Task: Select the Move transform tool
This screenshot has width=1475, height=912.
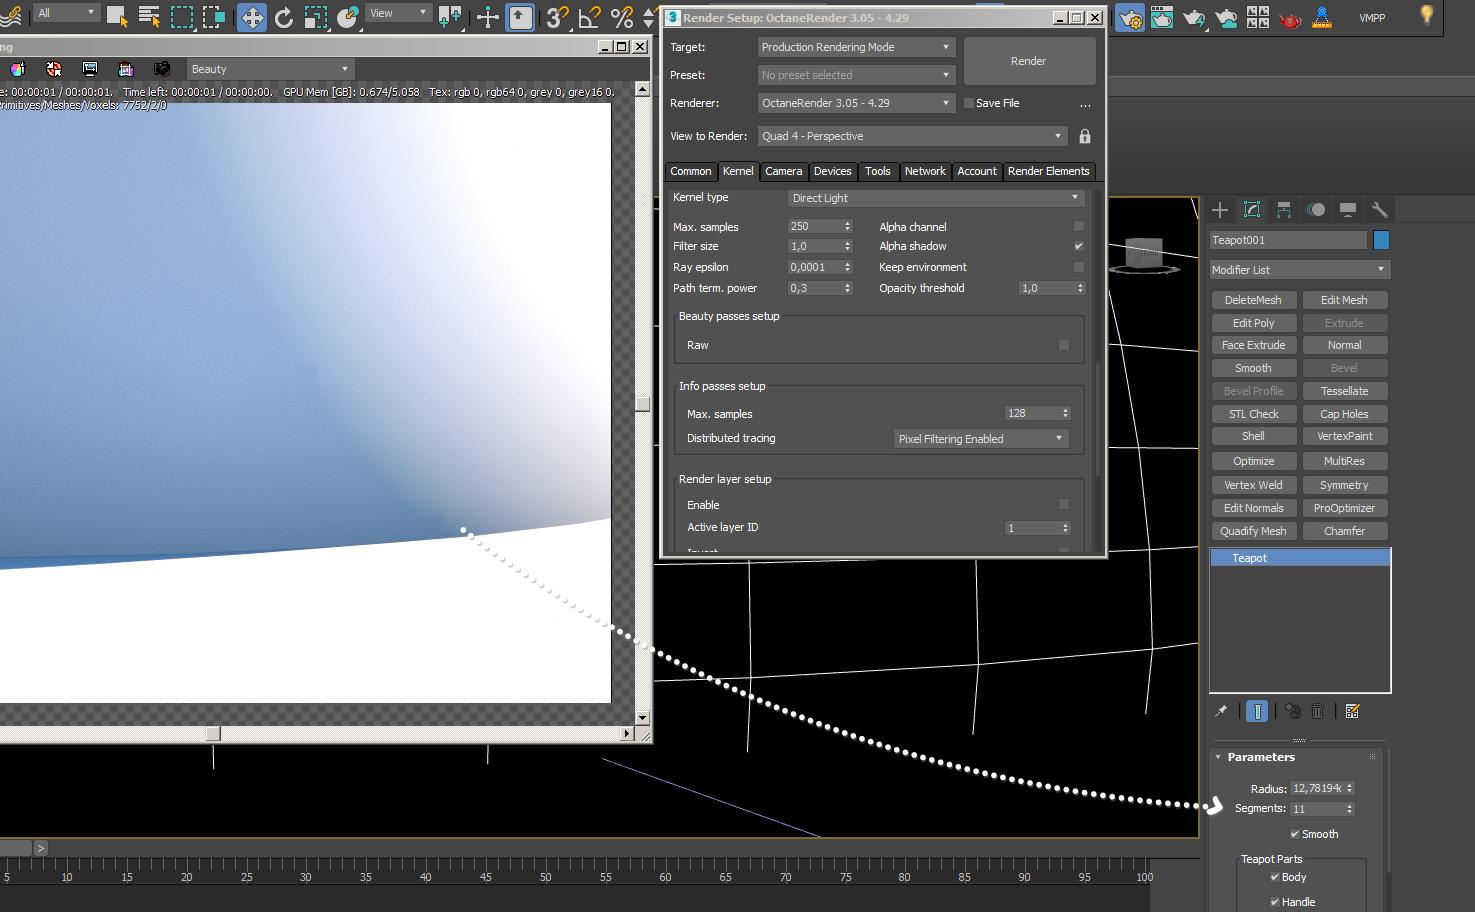Action: pos(252,17)
